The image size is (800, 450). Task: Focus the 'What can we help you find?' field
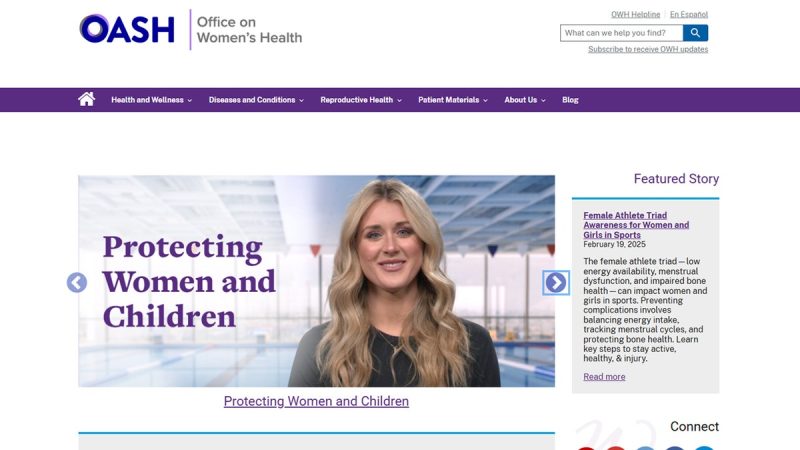620,33
